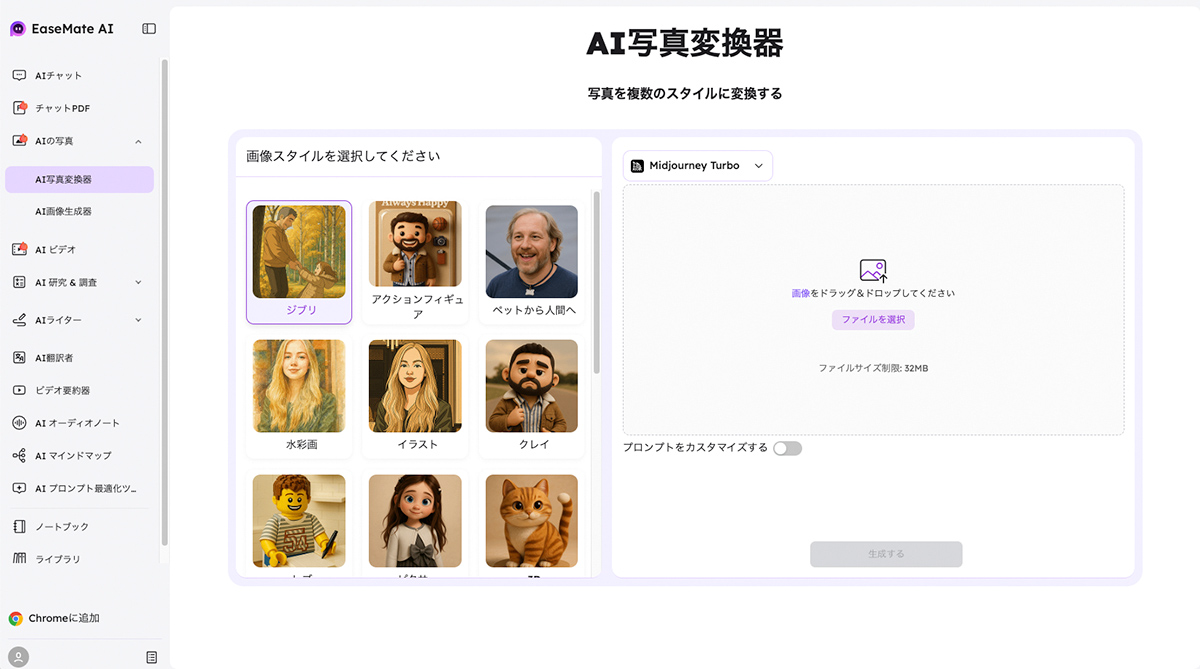Select the チャットPDF sidebar icon
This screenshot has height=669, width=1200.
click(18, 108)
